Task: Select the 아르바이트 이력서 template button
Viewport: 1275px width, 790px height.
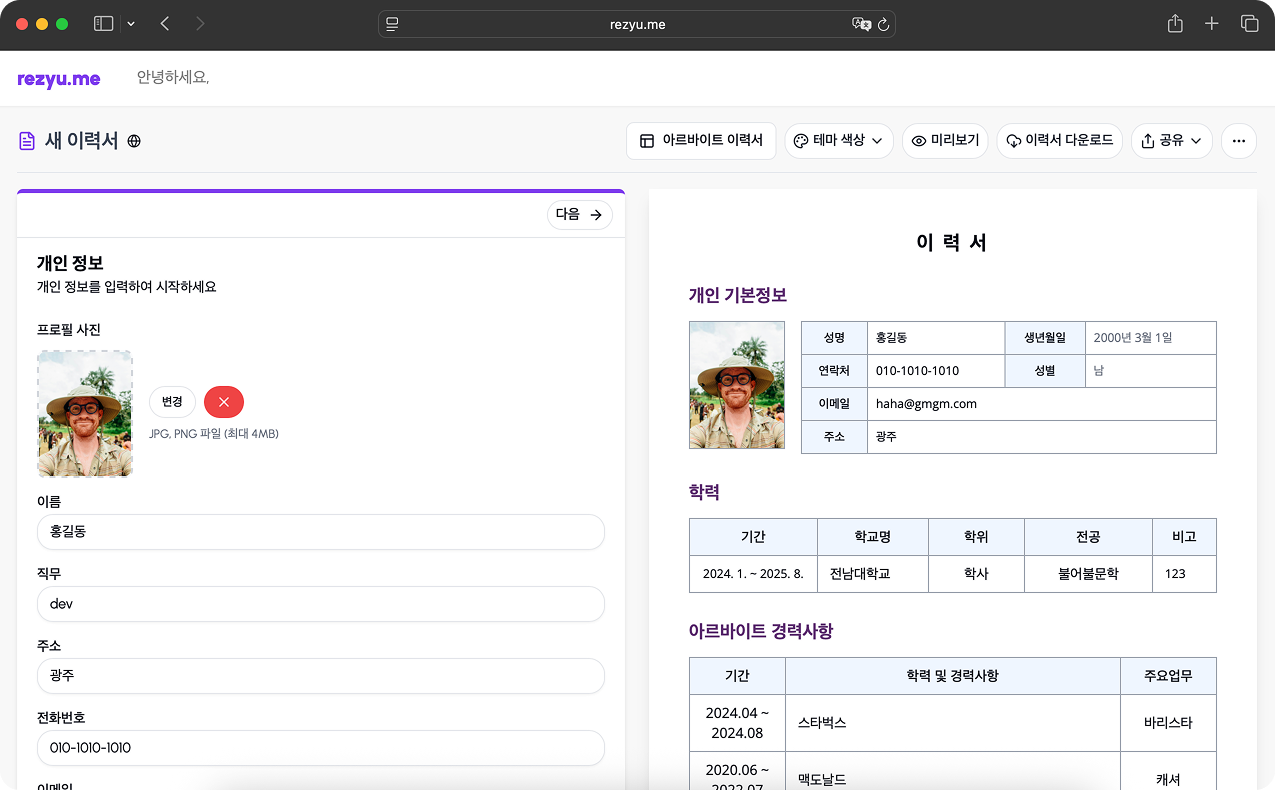Action: [701, 141]
